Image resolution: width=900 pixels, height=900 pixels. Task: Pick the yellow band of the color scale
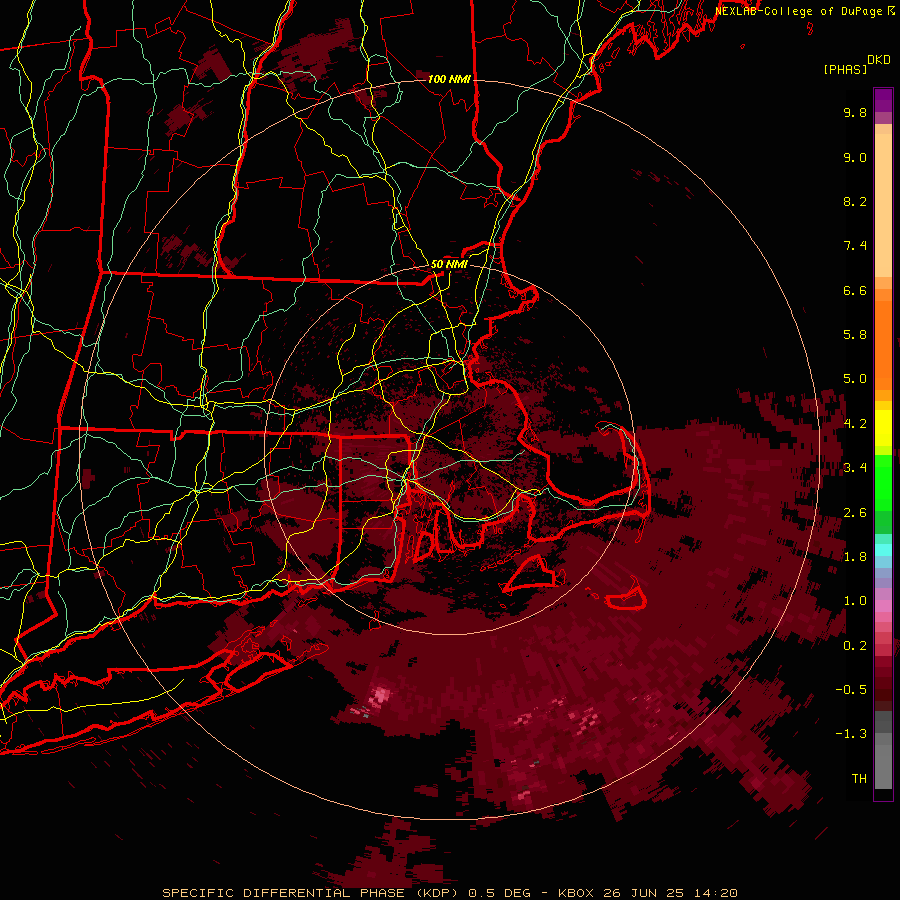coord(883,428)
